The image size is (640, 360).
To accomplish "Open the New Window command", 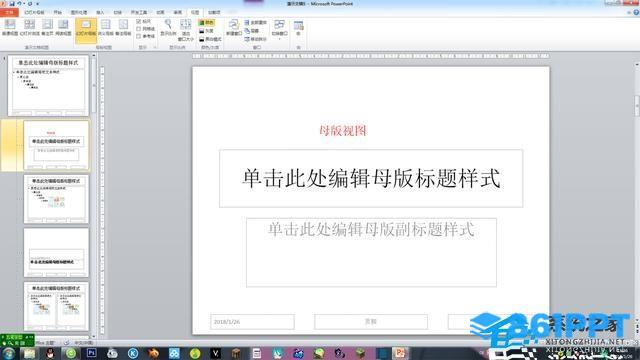I will point(233,28).
